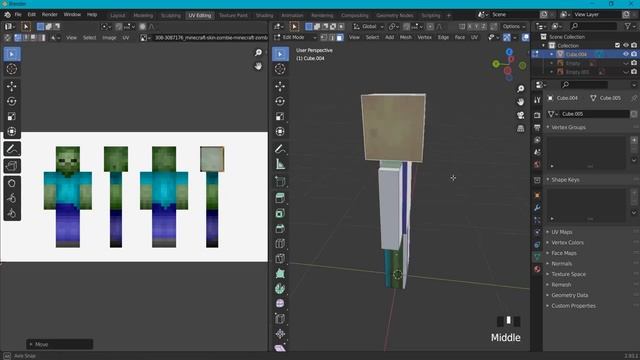
Task: Select the Knife tool
Action: pos(280,259)
